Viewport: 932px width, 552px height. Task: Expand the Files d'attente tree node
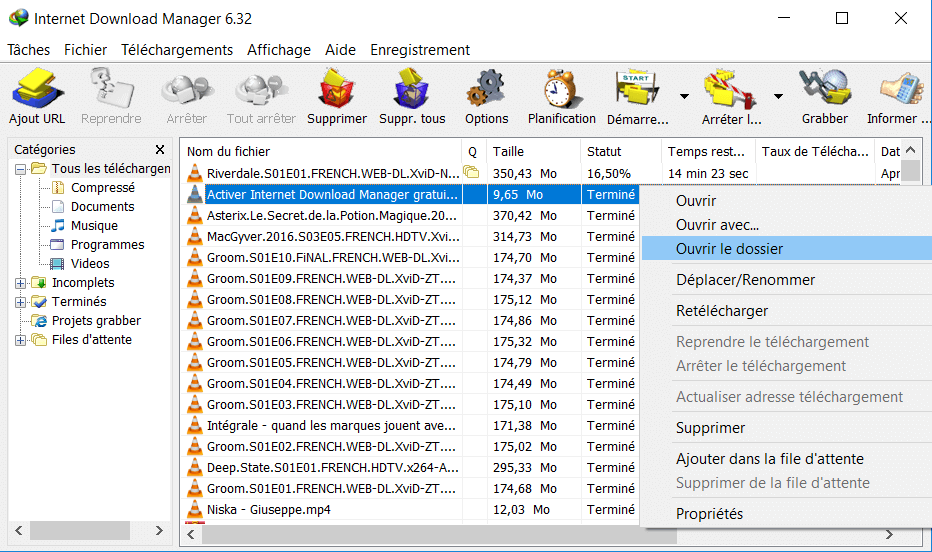coord(20,340)
